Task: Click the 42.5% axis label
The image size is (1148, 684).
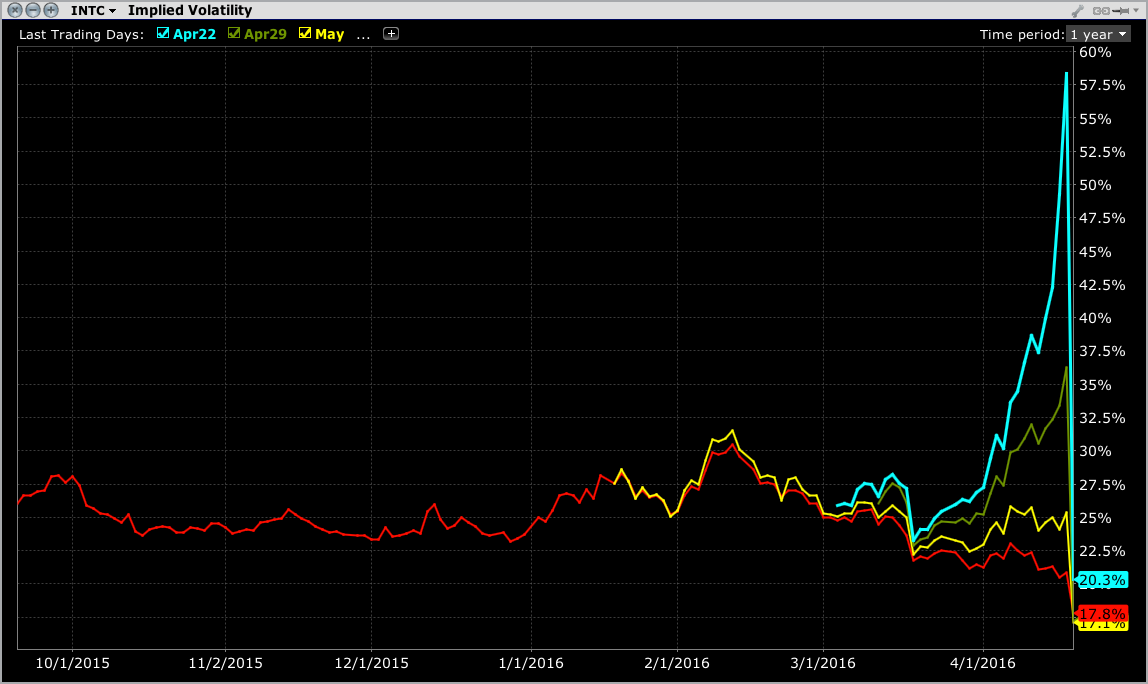Action: (x=1102, y=285)
